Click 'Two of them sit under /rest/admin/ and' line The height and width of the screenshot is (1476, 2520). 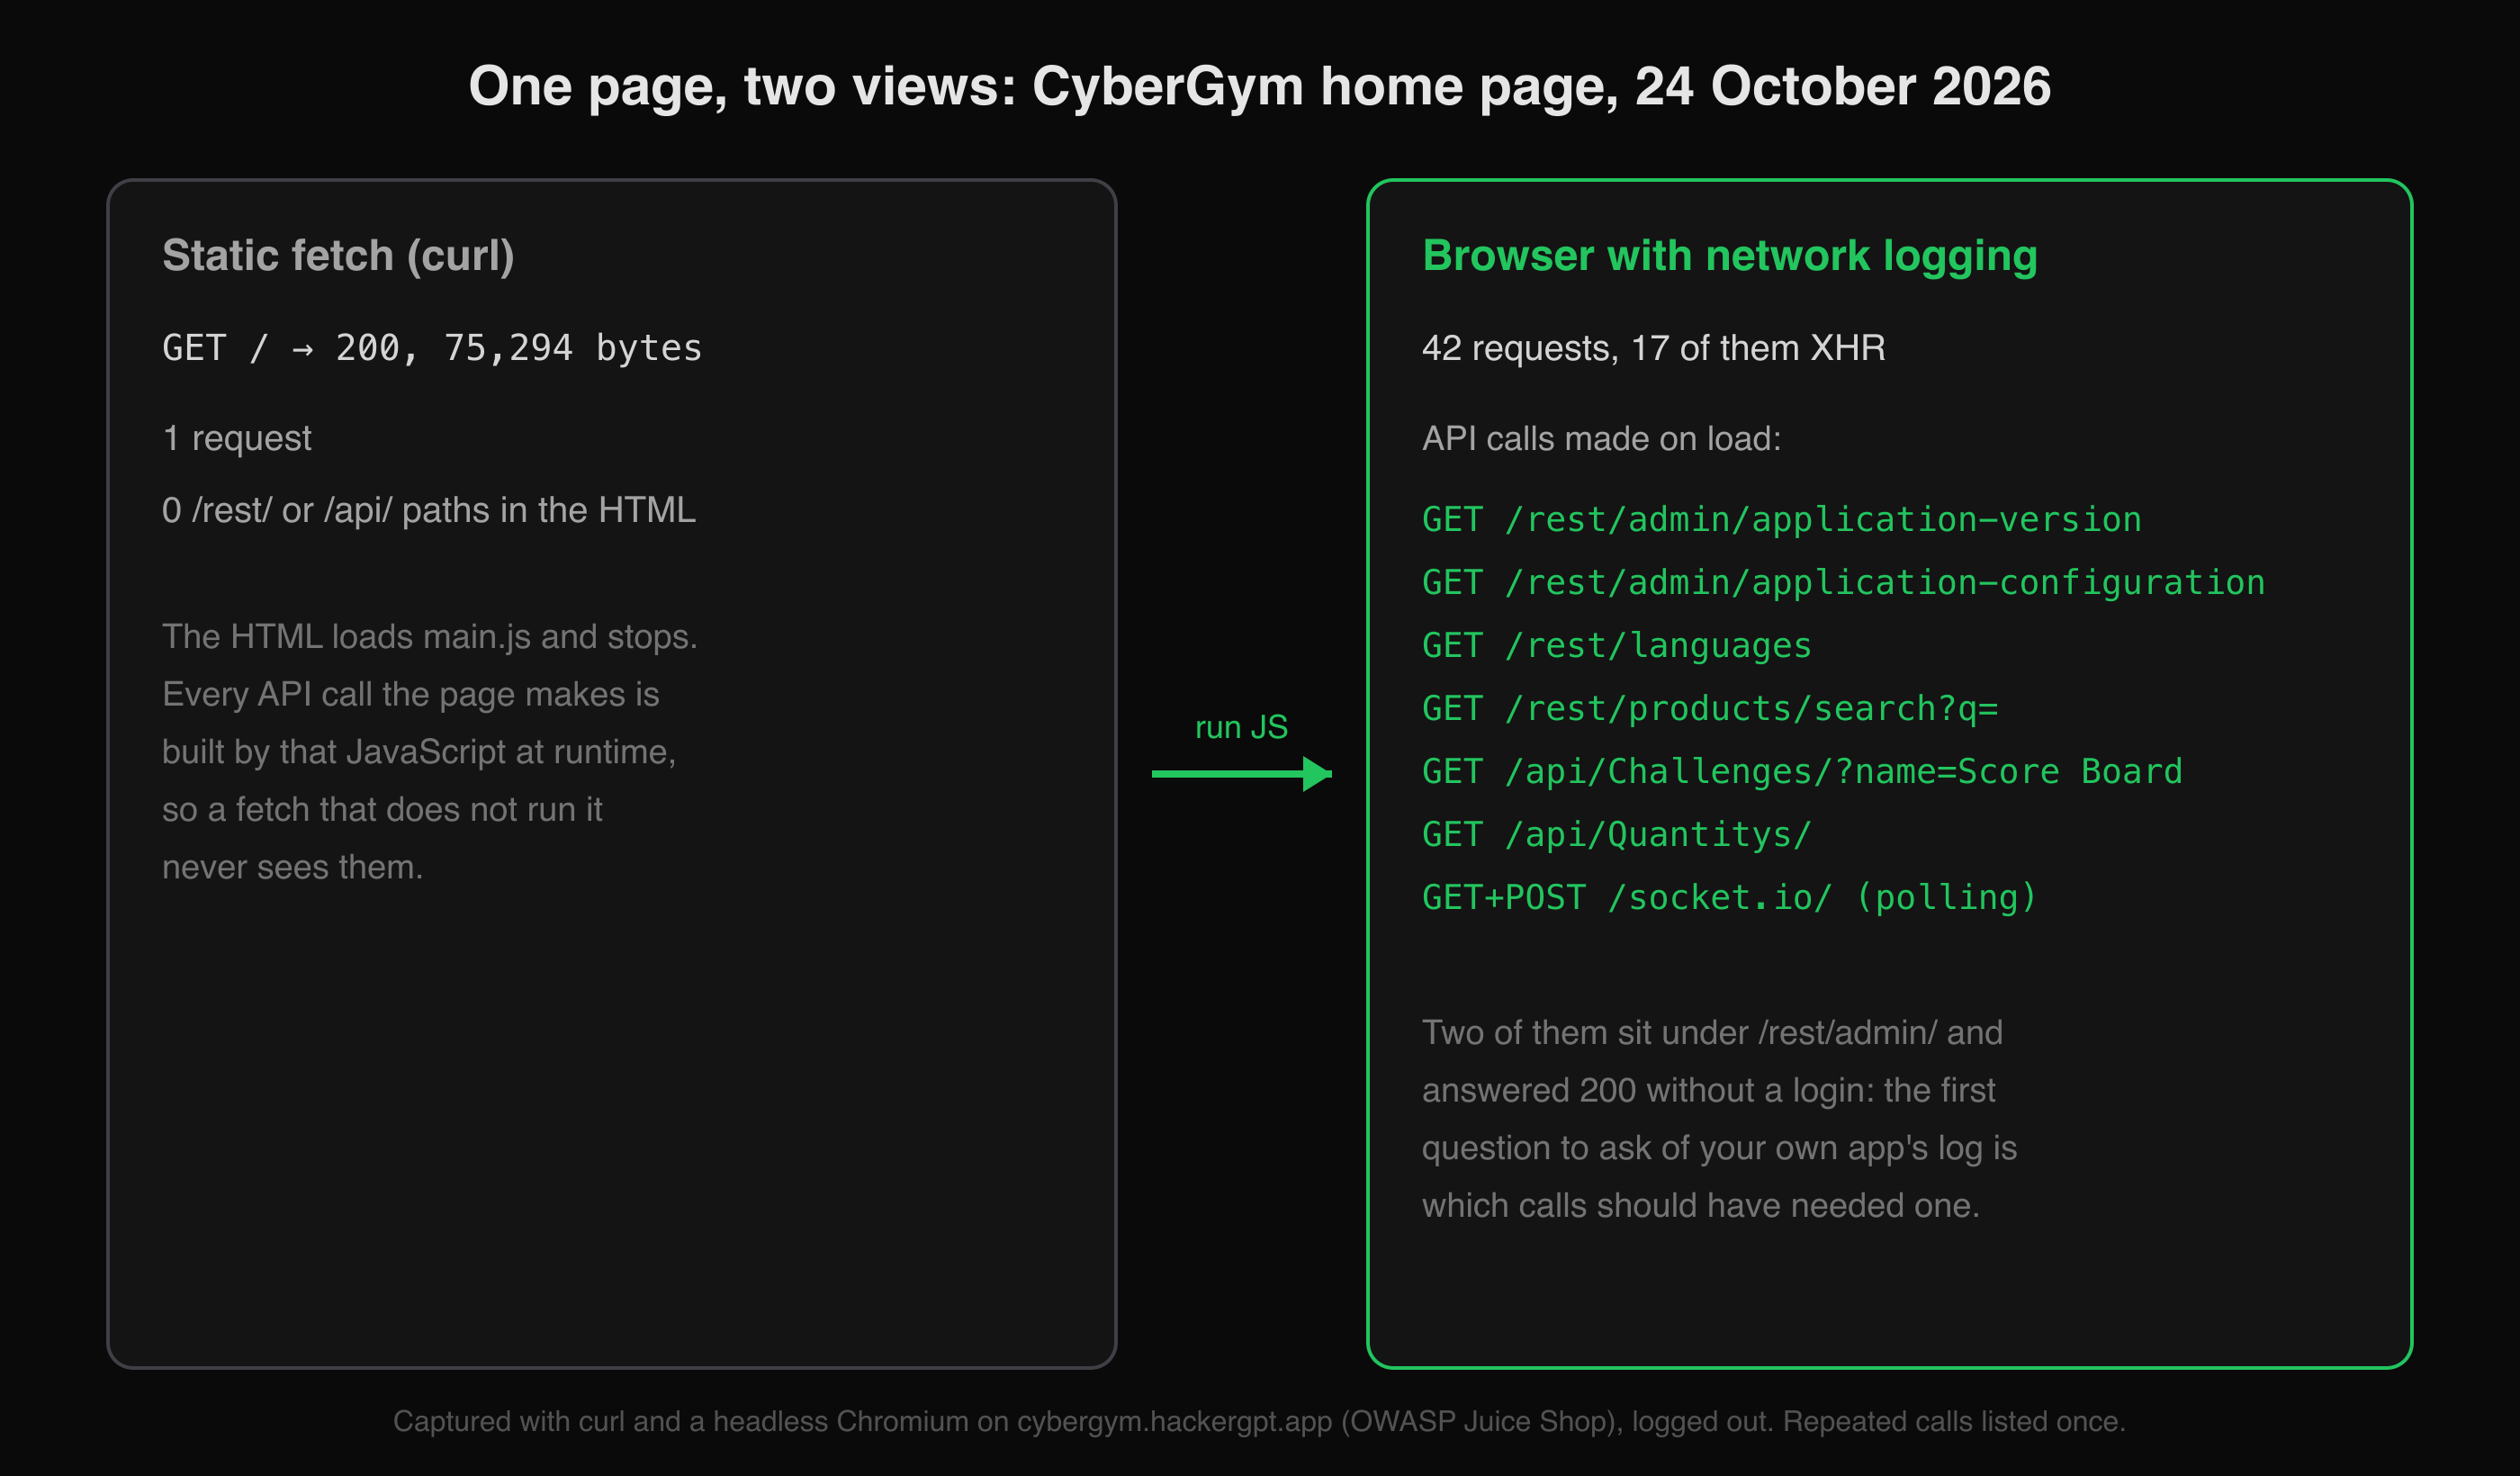pos(1712,1033)
